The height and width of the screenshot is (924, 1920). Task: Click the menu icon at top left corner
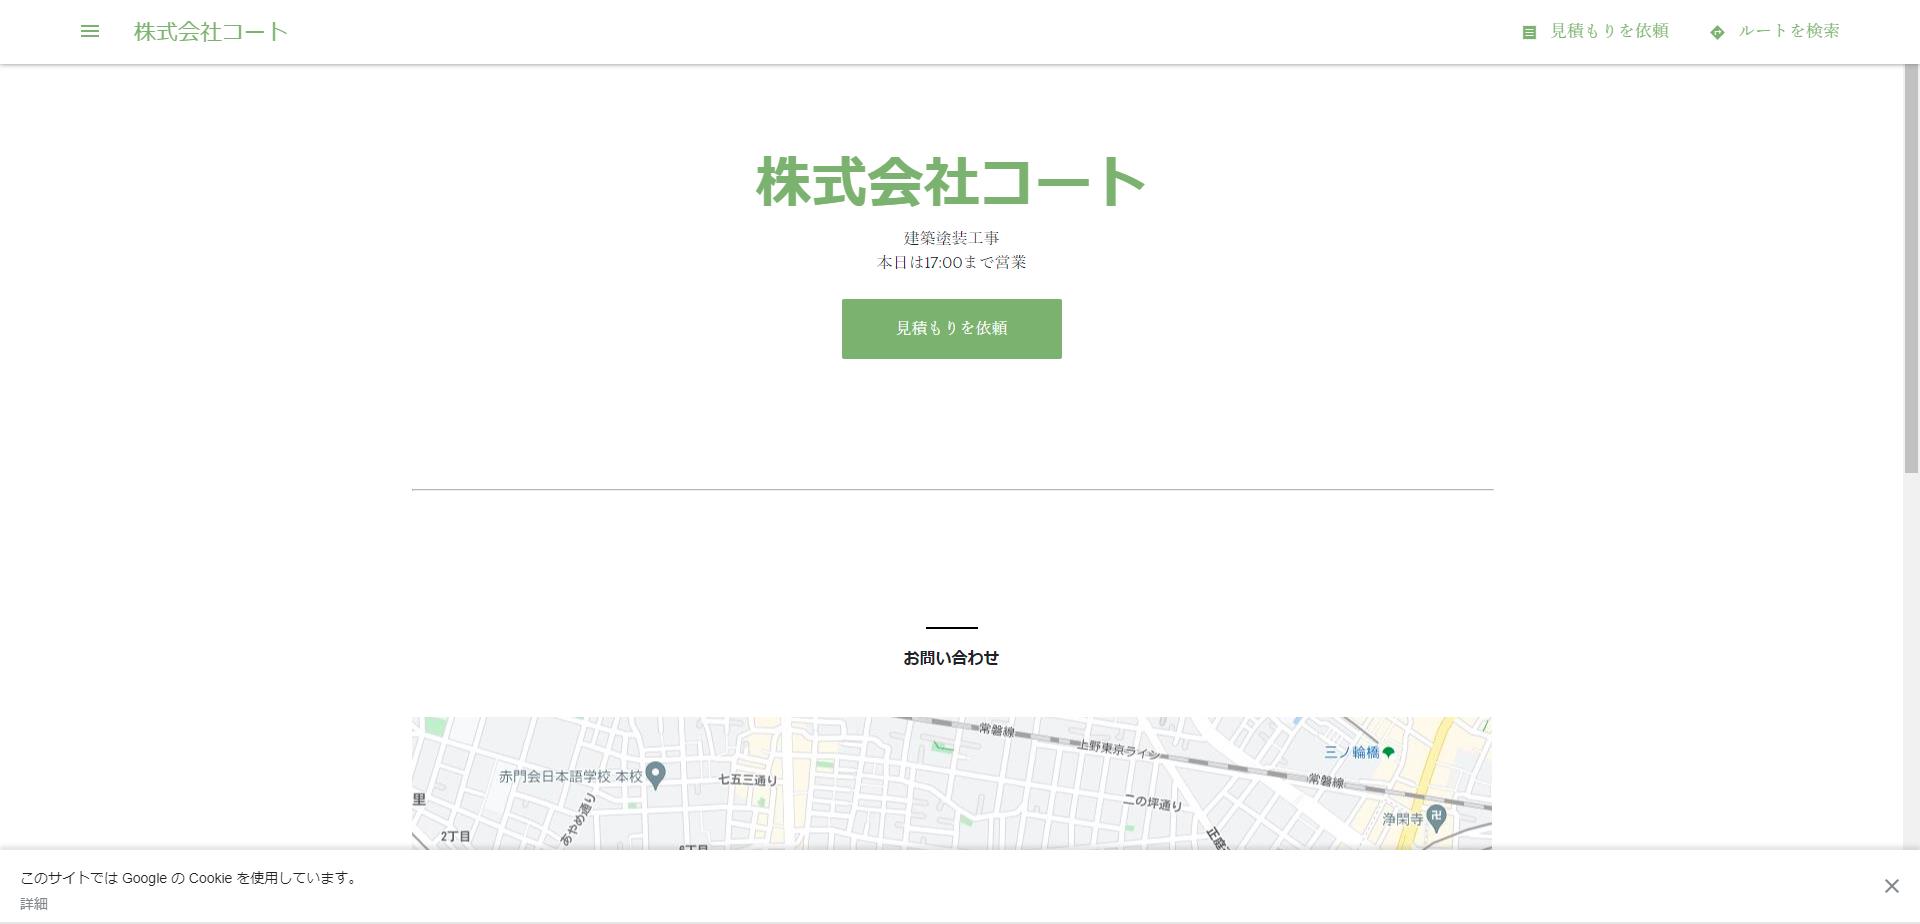pyautogui.click(x=90, y=31)
